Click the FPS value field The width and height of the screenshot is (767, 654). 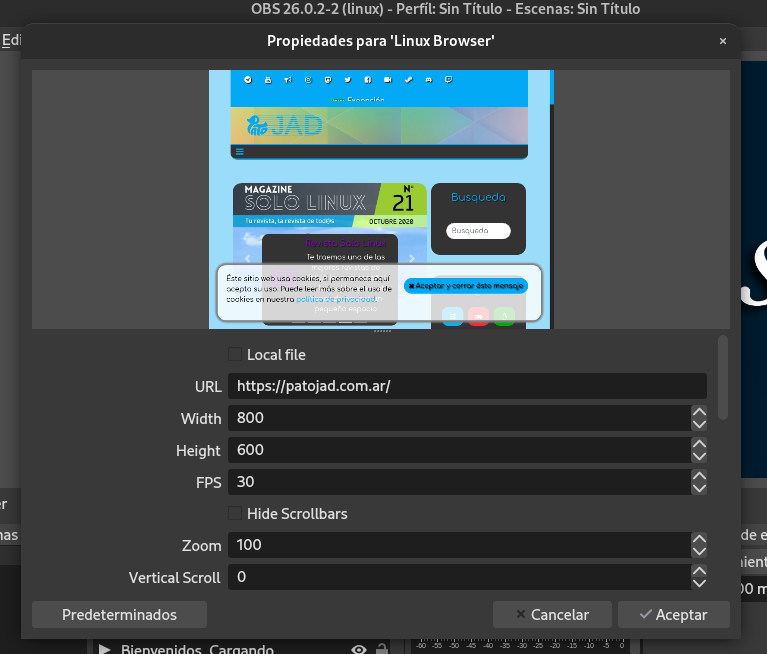tap(459, 482)
